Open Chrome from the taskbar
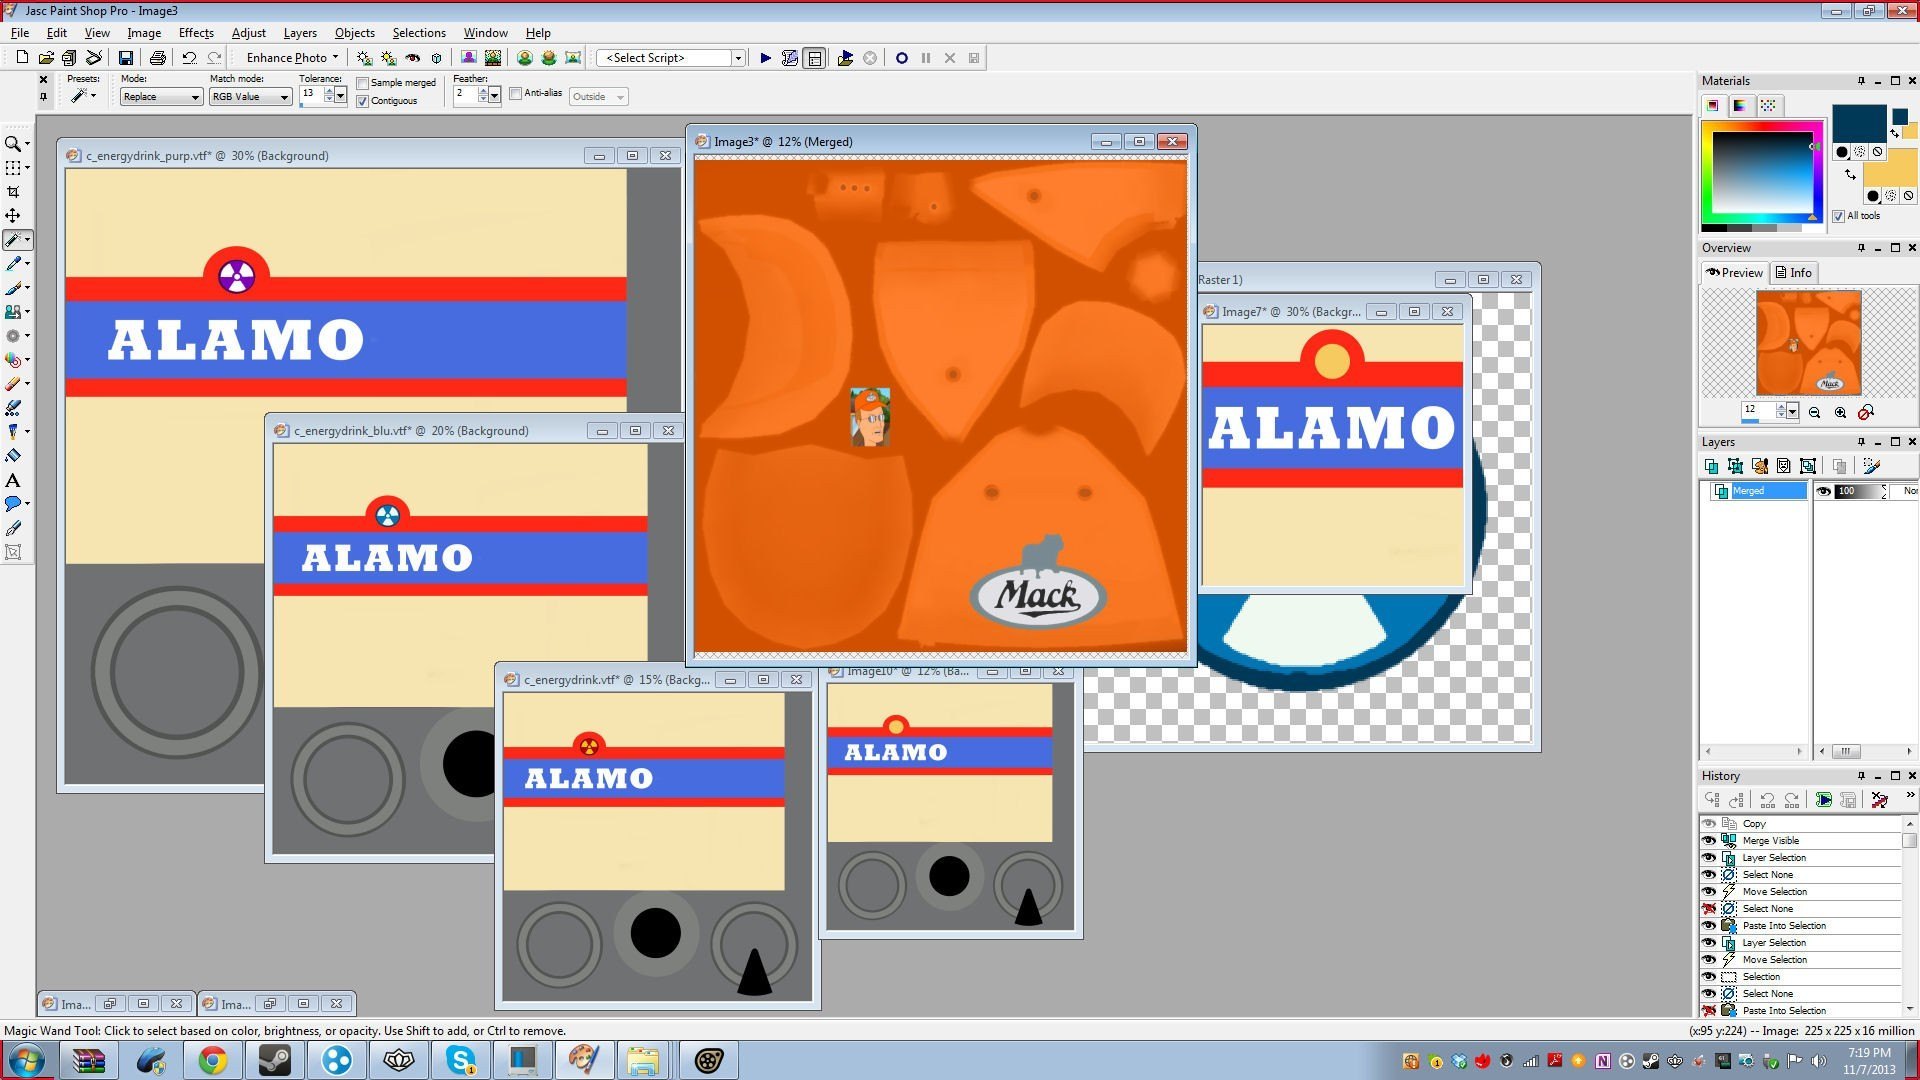The height and width of the screenshot is (1080, 1920). click(x=212, y=1060)
